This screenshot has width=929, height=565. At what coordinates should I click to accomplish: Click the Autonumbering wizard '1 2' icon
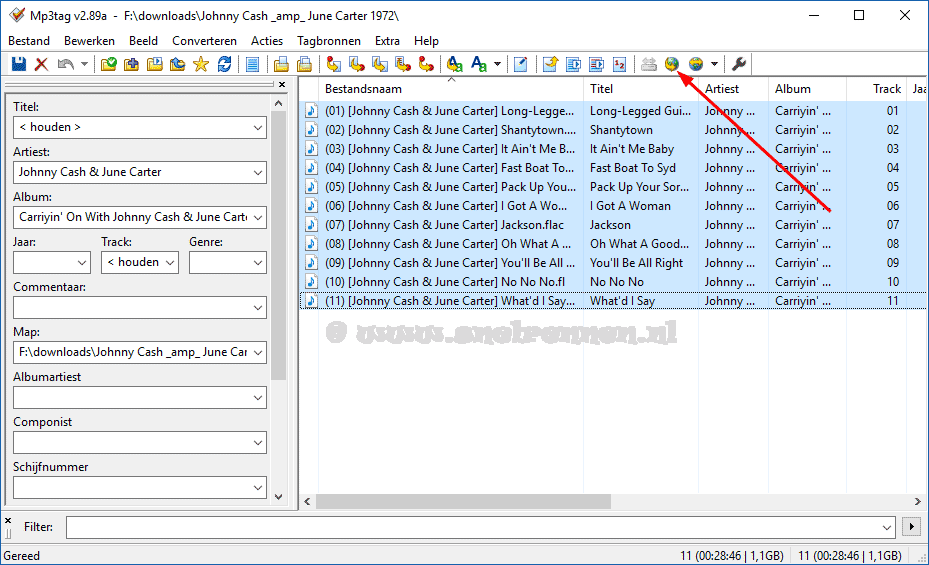click(620, 64)
